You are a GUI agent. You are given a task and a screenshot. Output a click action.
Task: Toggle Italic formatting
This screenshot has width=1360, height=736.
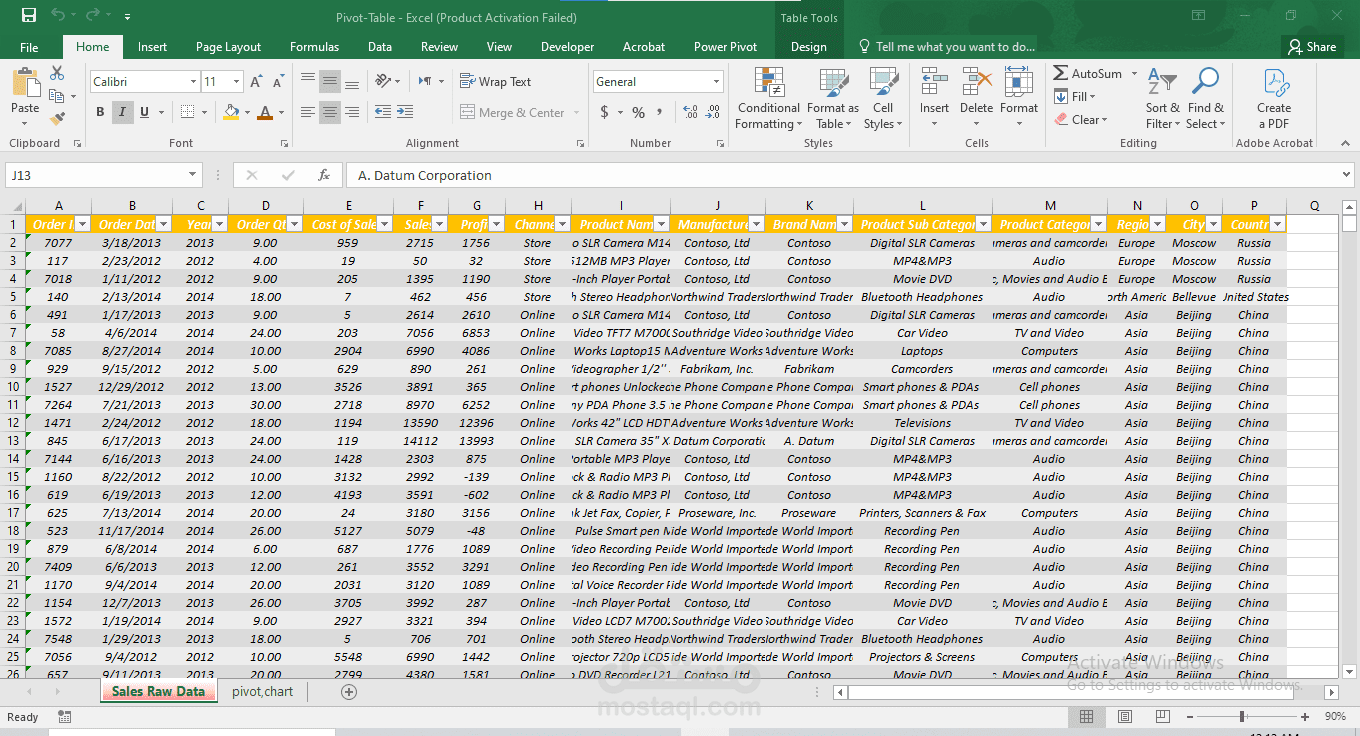click(122, 112)
